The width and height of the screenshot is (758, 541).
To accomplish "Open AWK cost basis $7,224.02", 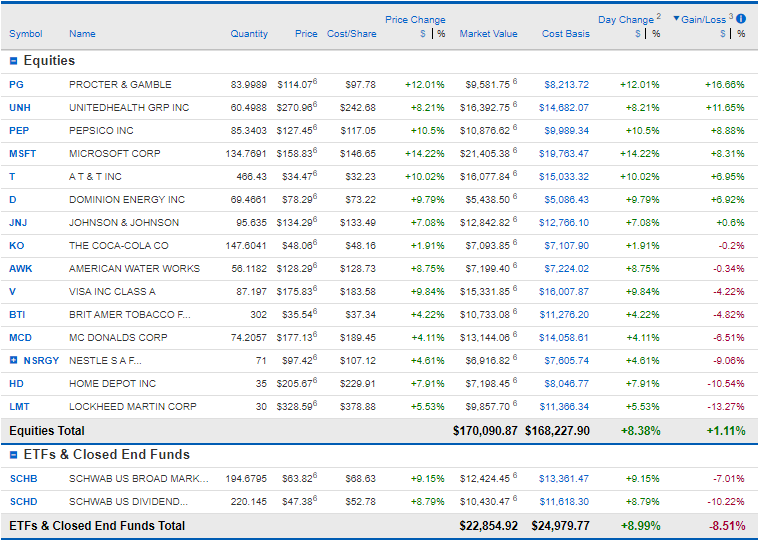I will tap(567, 269).
